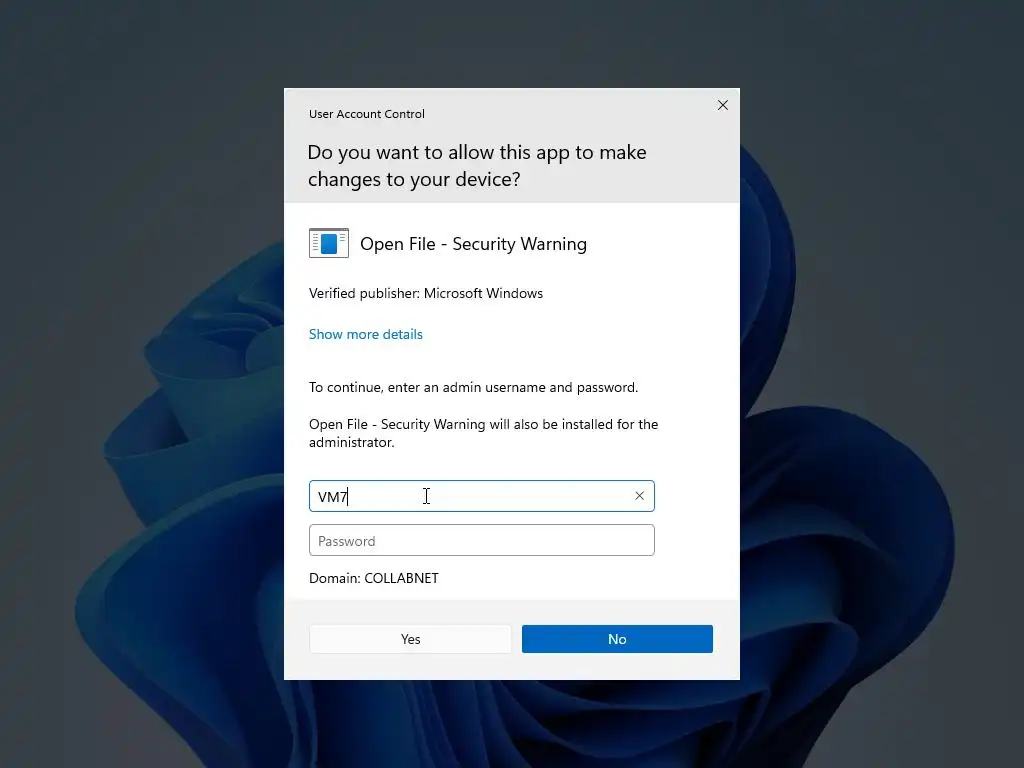Click the Verified publisher Microsoft Windows line
Viewport: 1024px width, 768px height.
(x=426, y=293)
